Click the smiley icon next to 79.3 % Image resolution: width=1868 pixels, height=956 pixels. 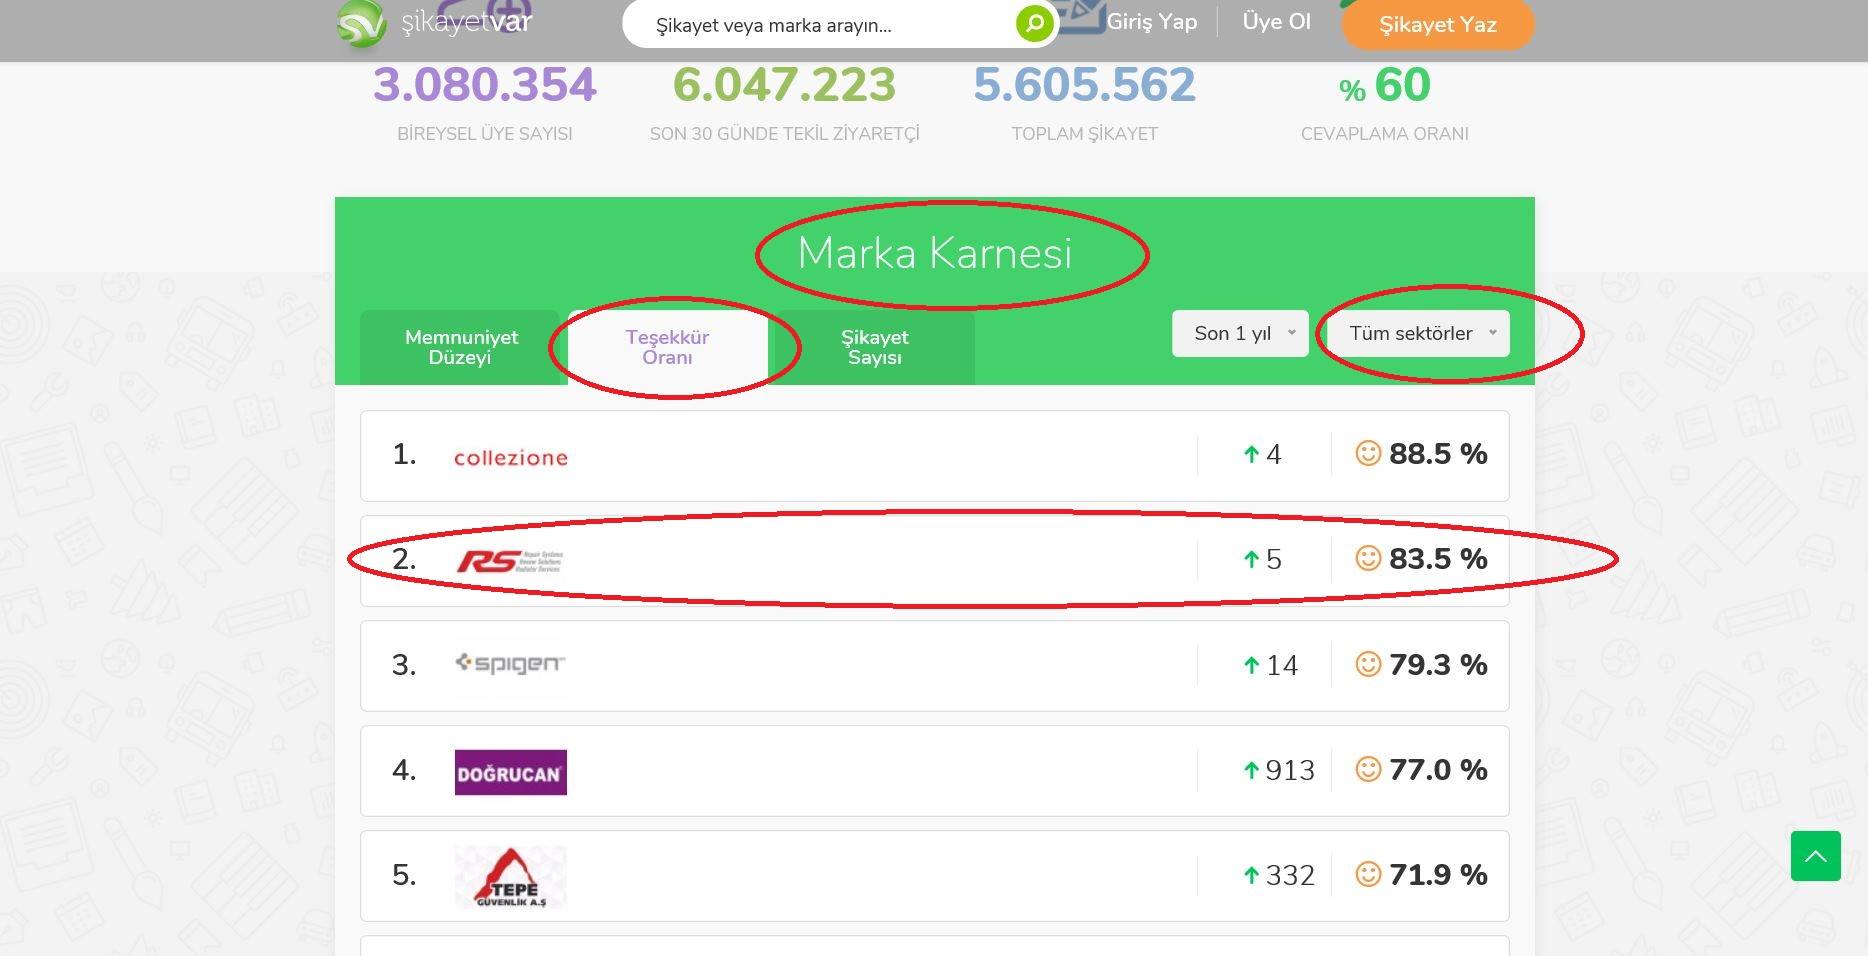tap(1368, 664)
